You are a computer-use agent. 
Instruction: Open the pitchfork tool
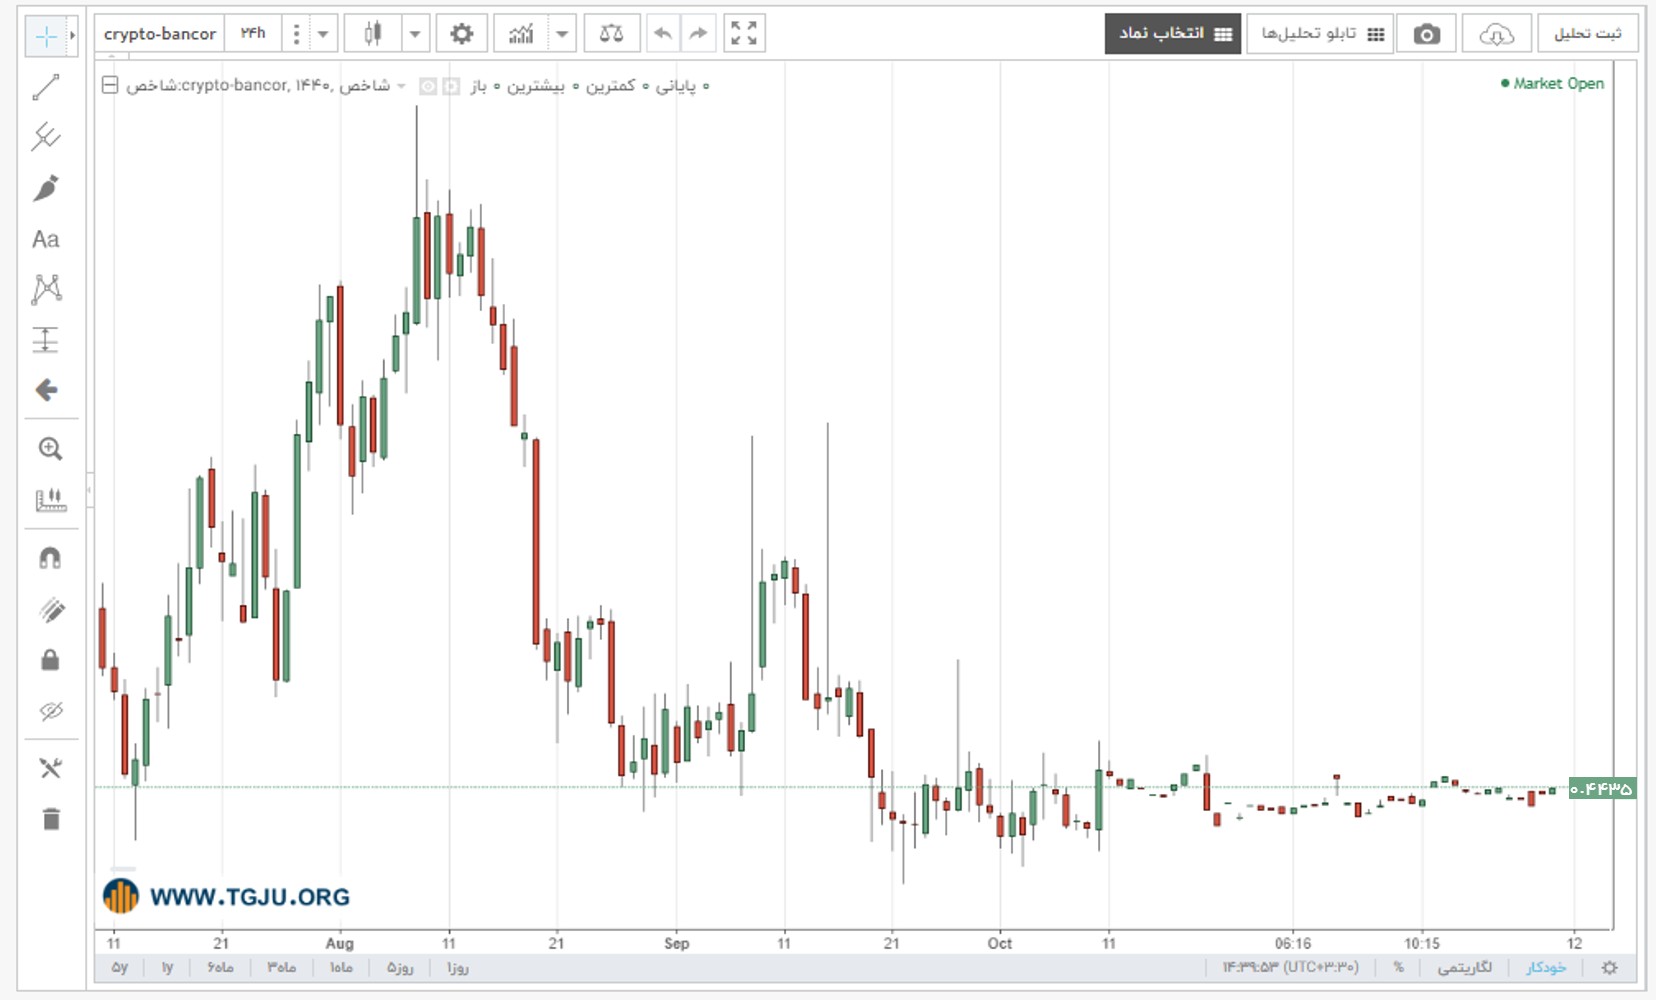point(46,137)
